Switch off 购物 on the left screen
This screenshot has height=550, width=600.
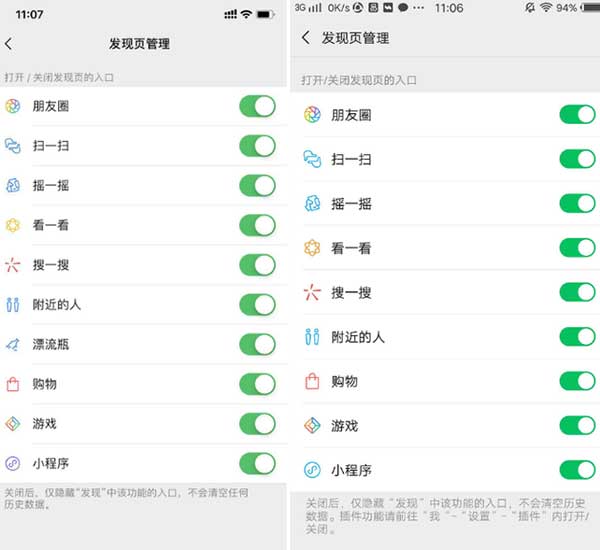(x=257, y=384)
